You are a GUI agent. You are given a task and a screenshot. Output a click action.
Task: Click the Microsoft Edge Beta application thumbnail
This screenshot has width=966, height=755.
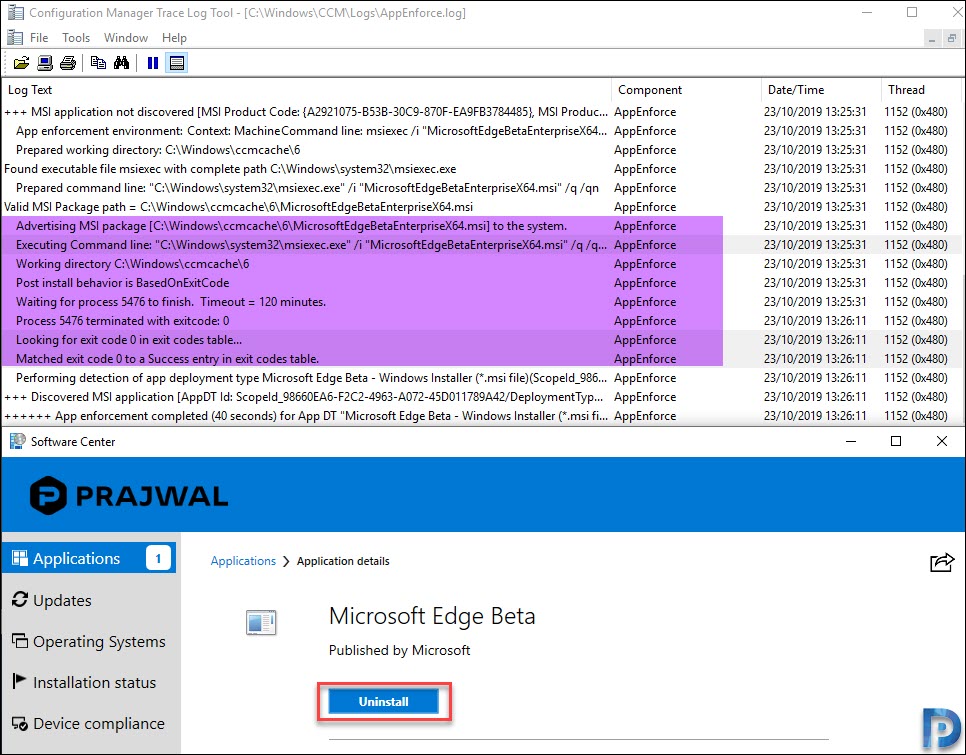click(x=261, y=622)
